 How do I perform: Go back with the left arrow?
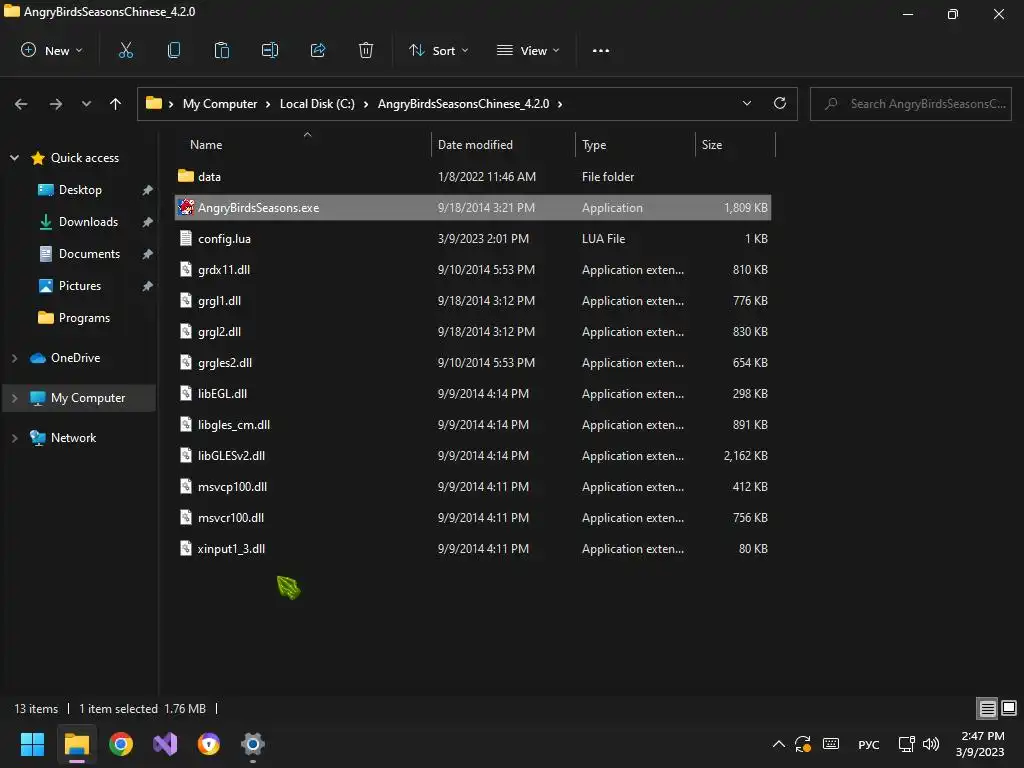point(21,104)
